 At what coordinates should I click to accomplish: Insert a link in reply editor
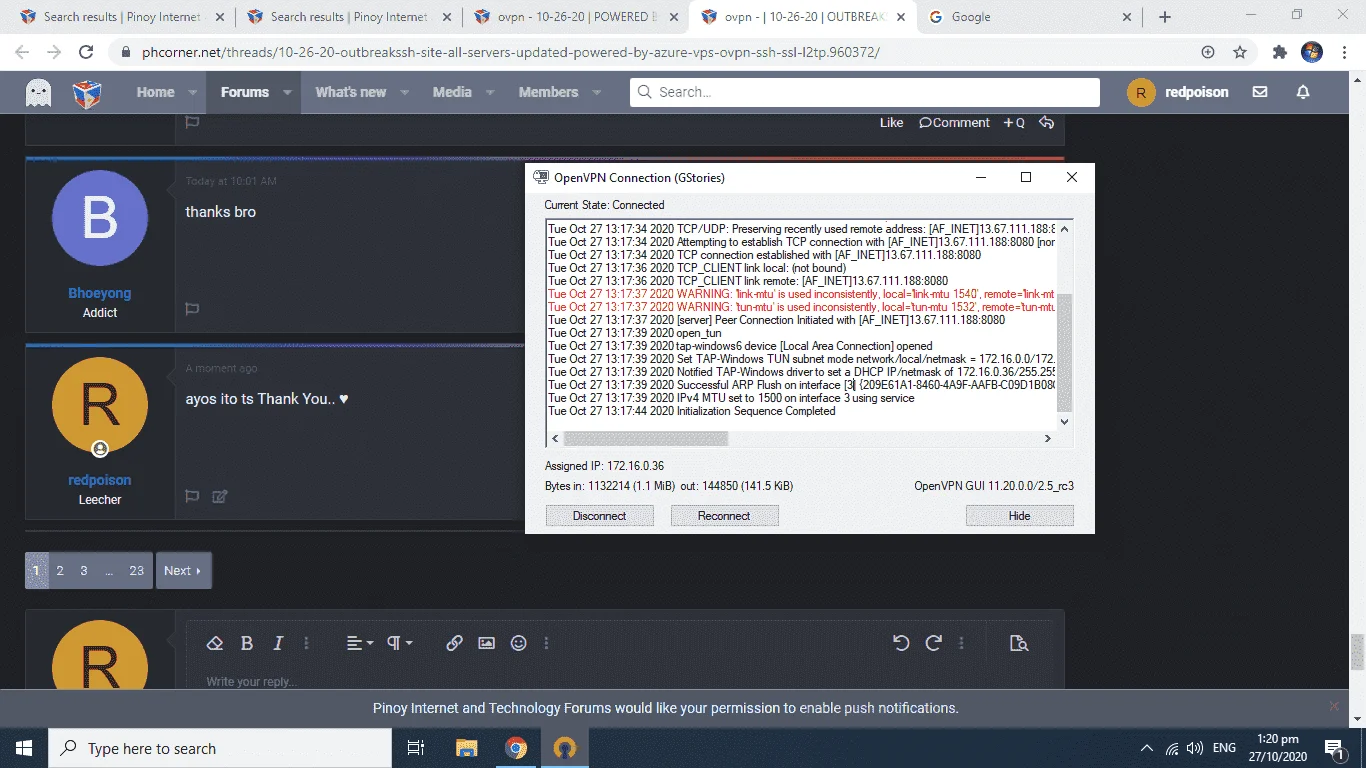click(x=454, y=643)
